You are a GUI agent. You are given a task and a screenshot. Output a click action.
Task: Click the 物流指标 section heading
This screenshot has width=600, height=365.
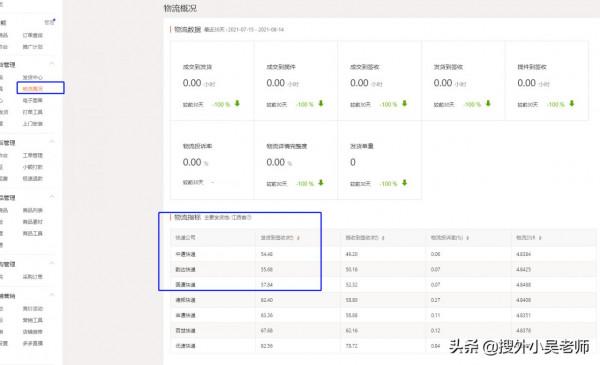(188, 217)
